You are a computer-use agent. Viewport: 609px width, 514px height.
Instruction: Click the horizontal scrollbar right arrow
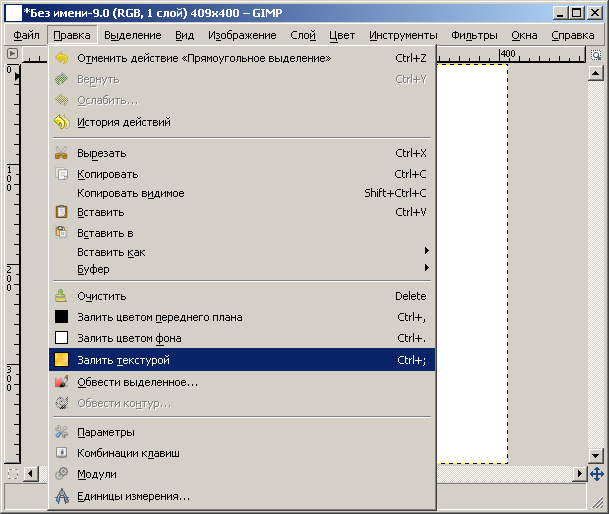click(580, 474)
